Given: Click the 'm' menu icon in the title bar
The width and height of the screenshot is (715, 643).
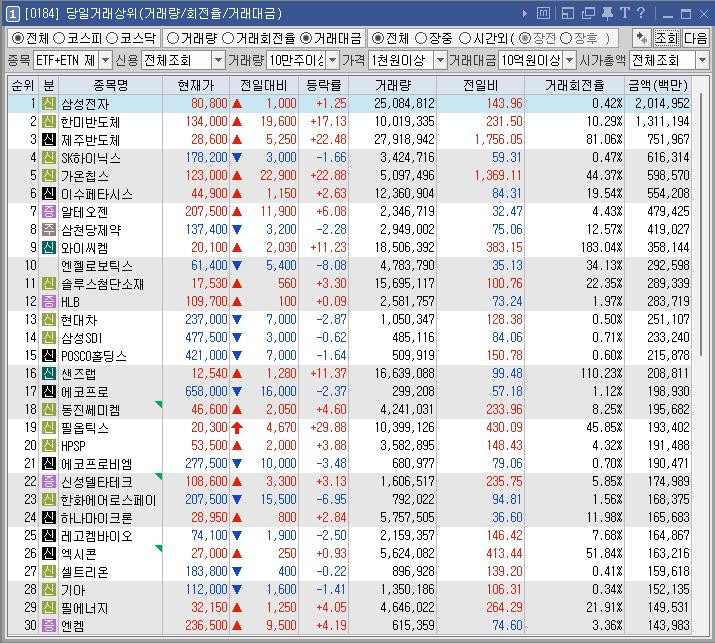Looking at the screenshot, I should click(543, 14).
